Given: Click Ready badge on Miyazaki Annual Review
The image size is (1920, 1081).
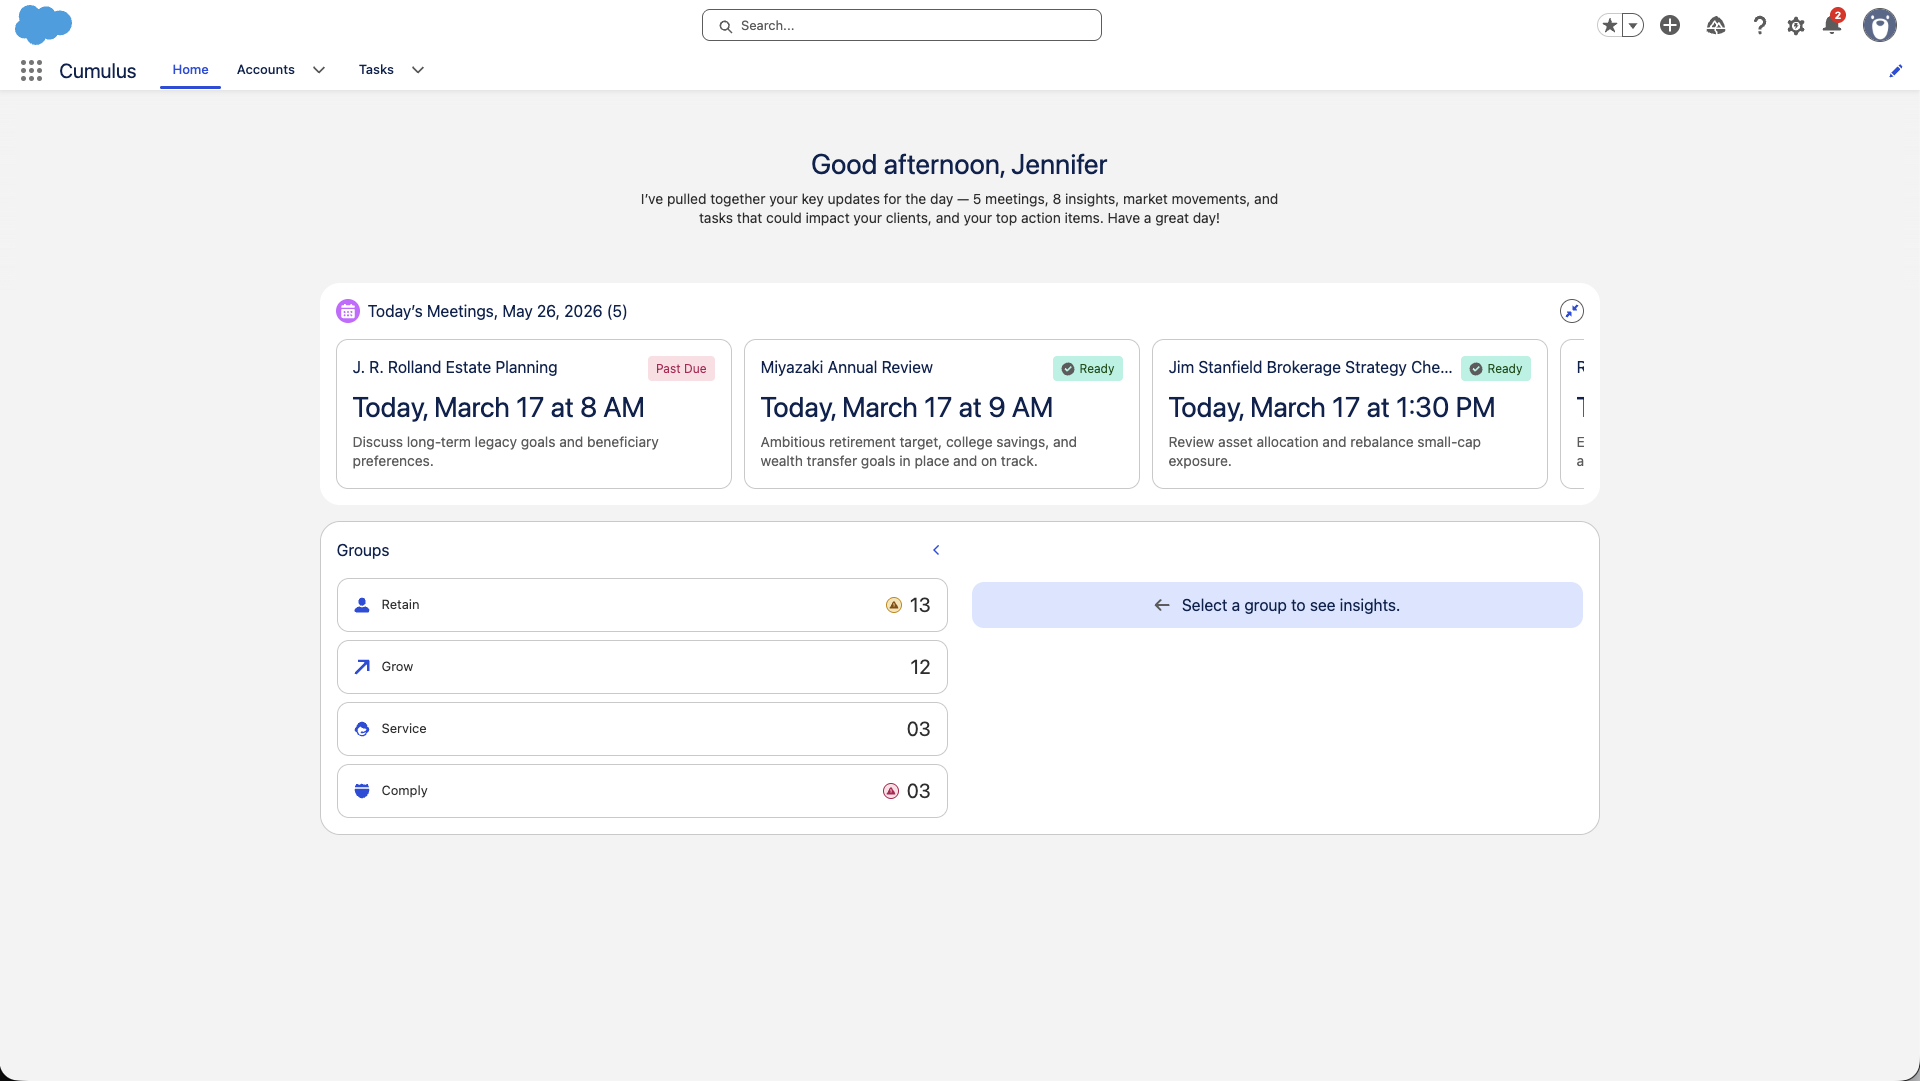Looking at the screenshot, I should 1088,369.
